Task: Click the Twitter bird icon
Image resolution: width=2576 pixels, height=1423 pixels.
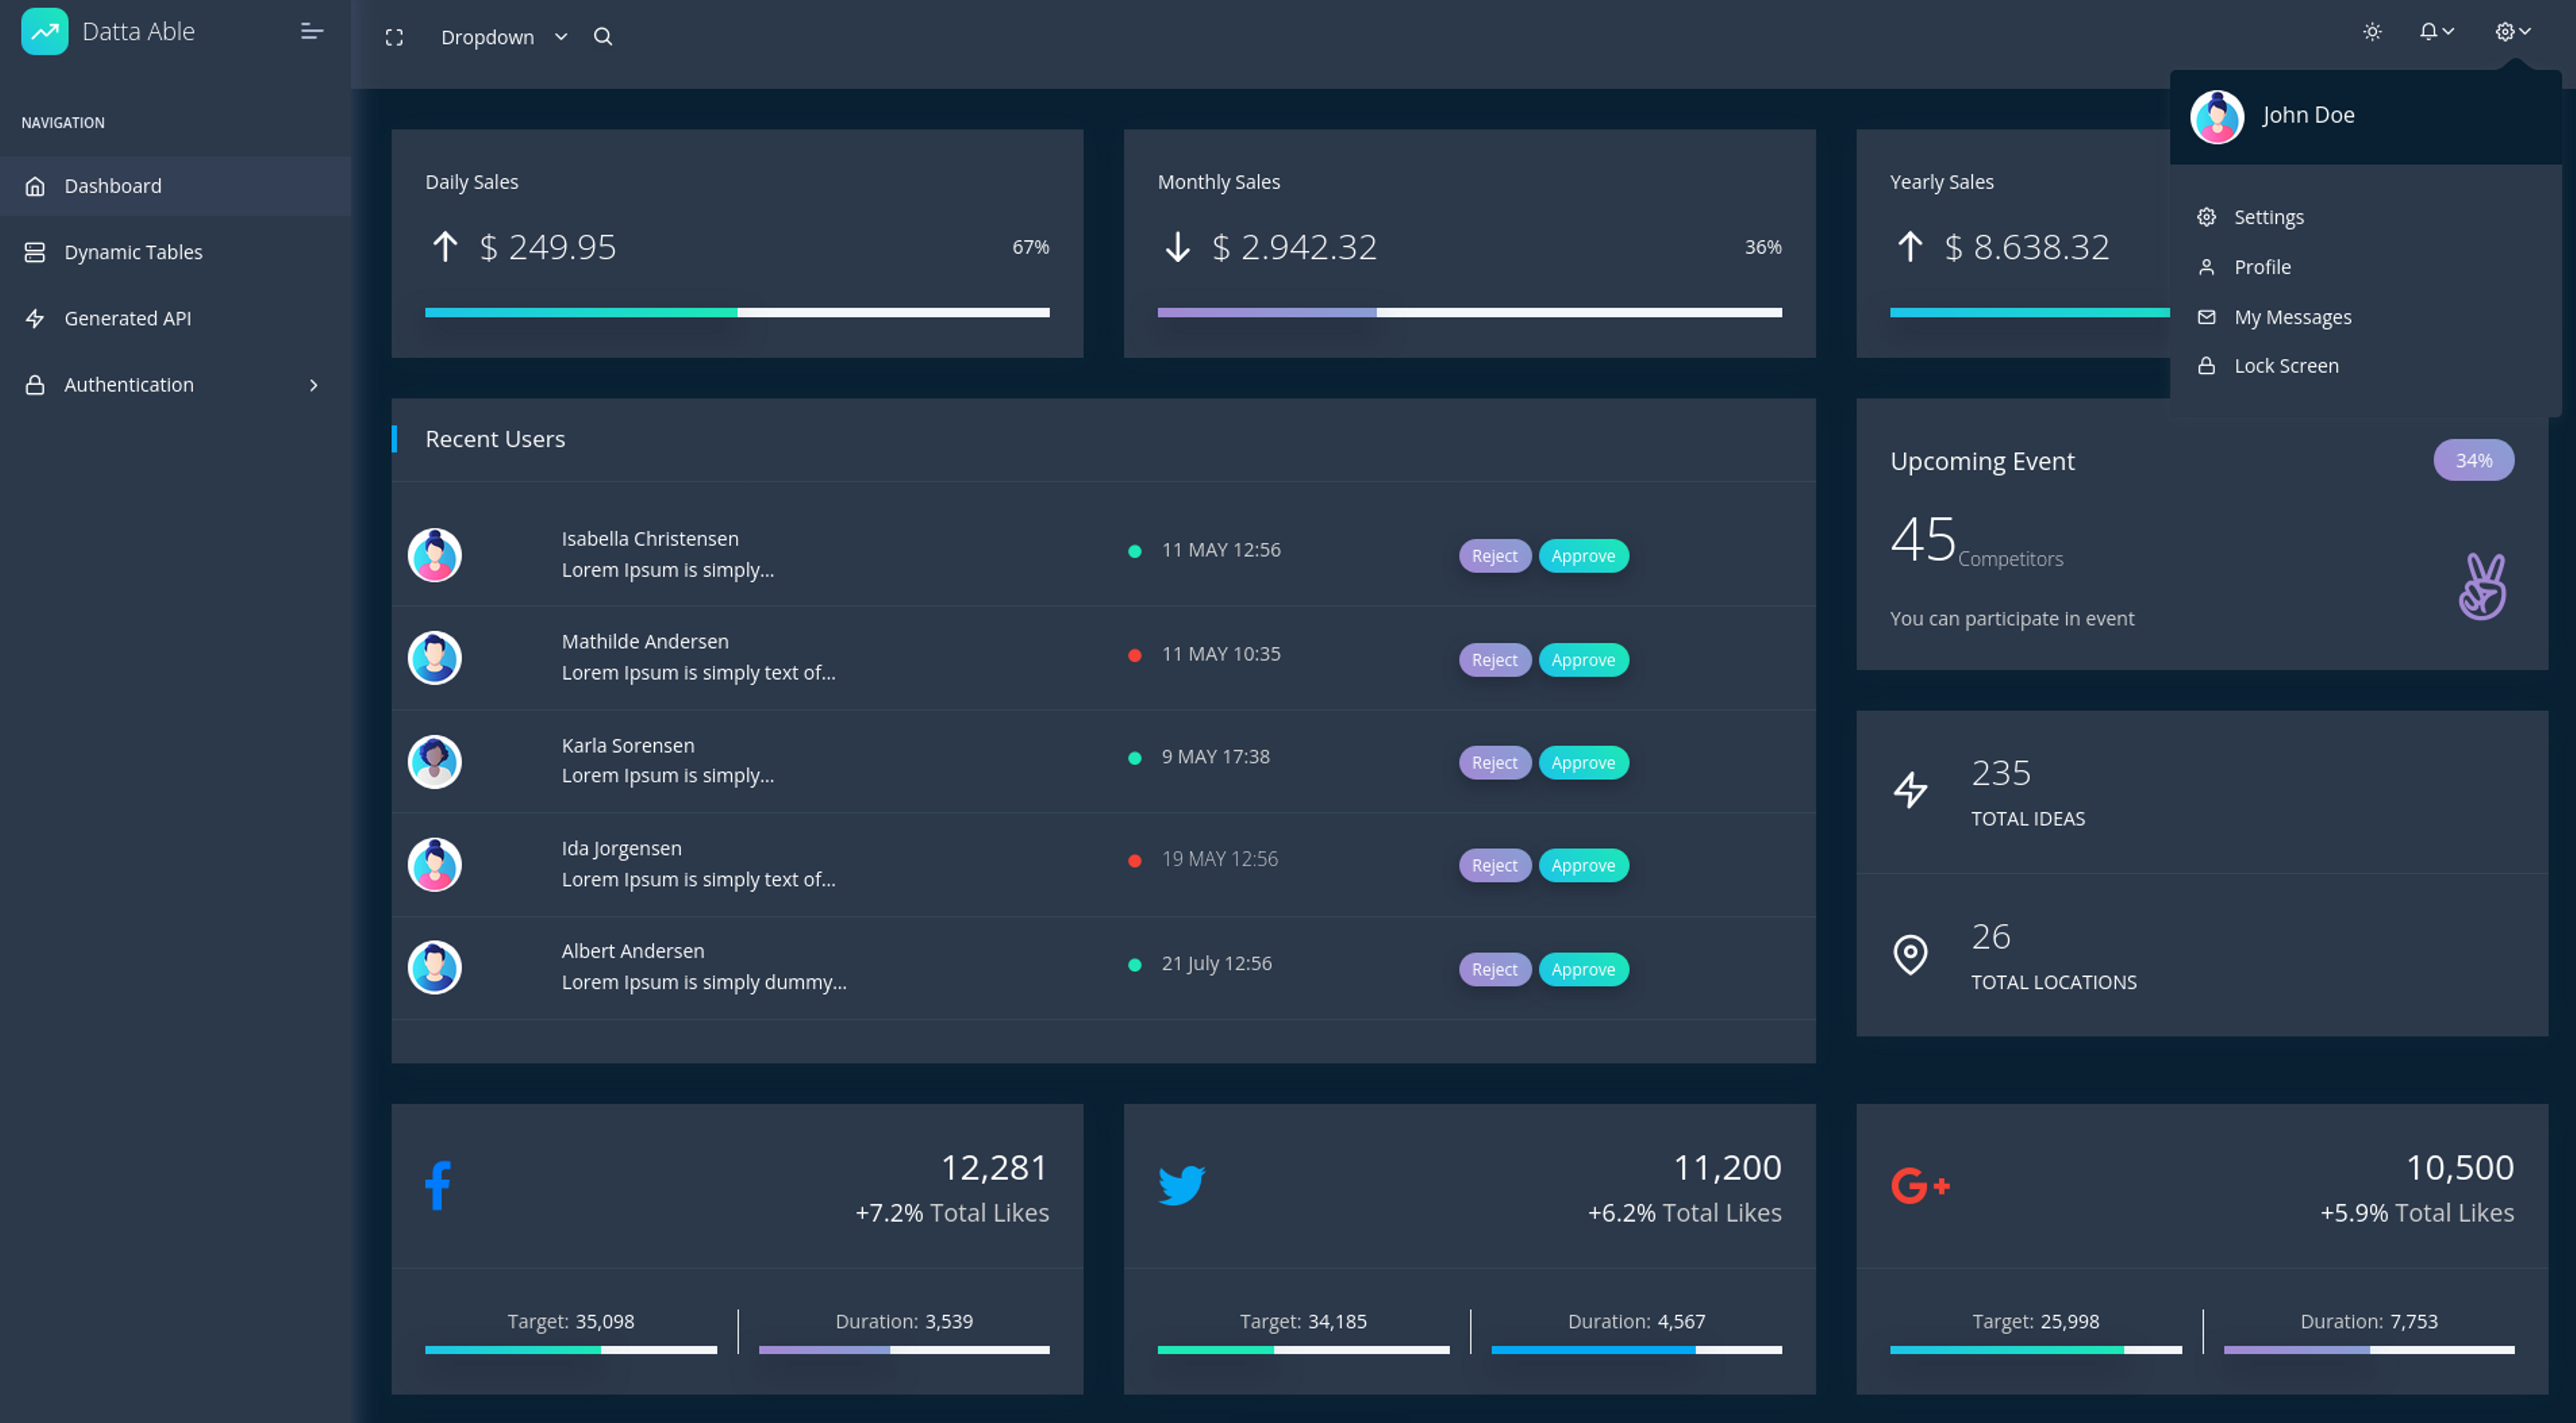Action: click(1181, 1186)
